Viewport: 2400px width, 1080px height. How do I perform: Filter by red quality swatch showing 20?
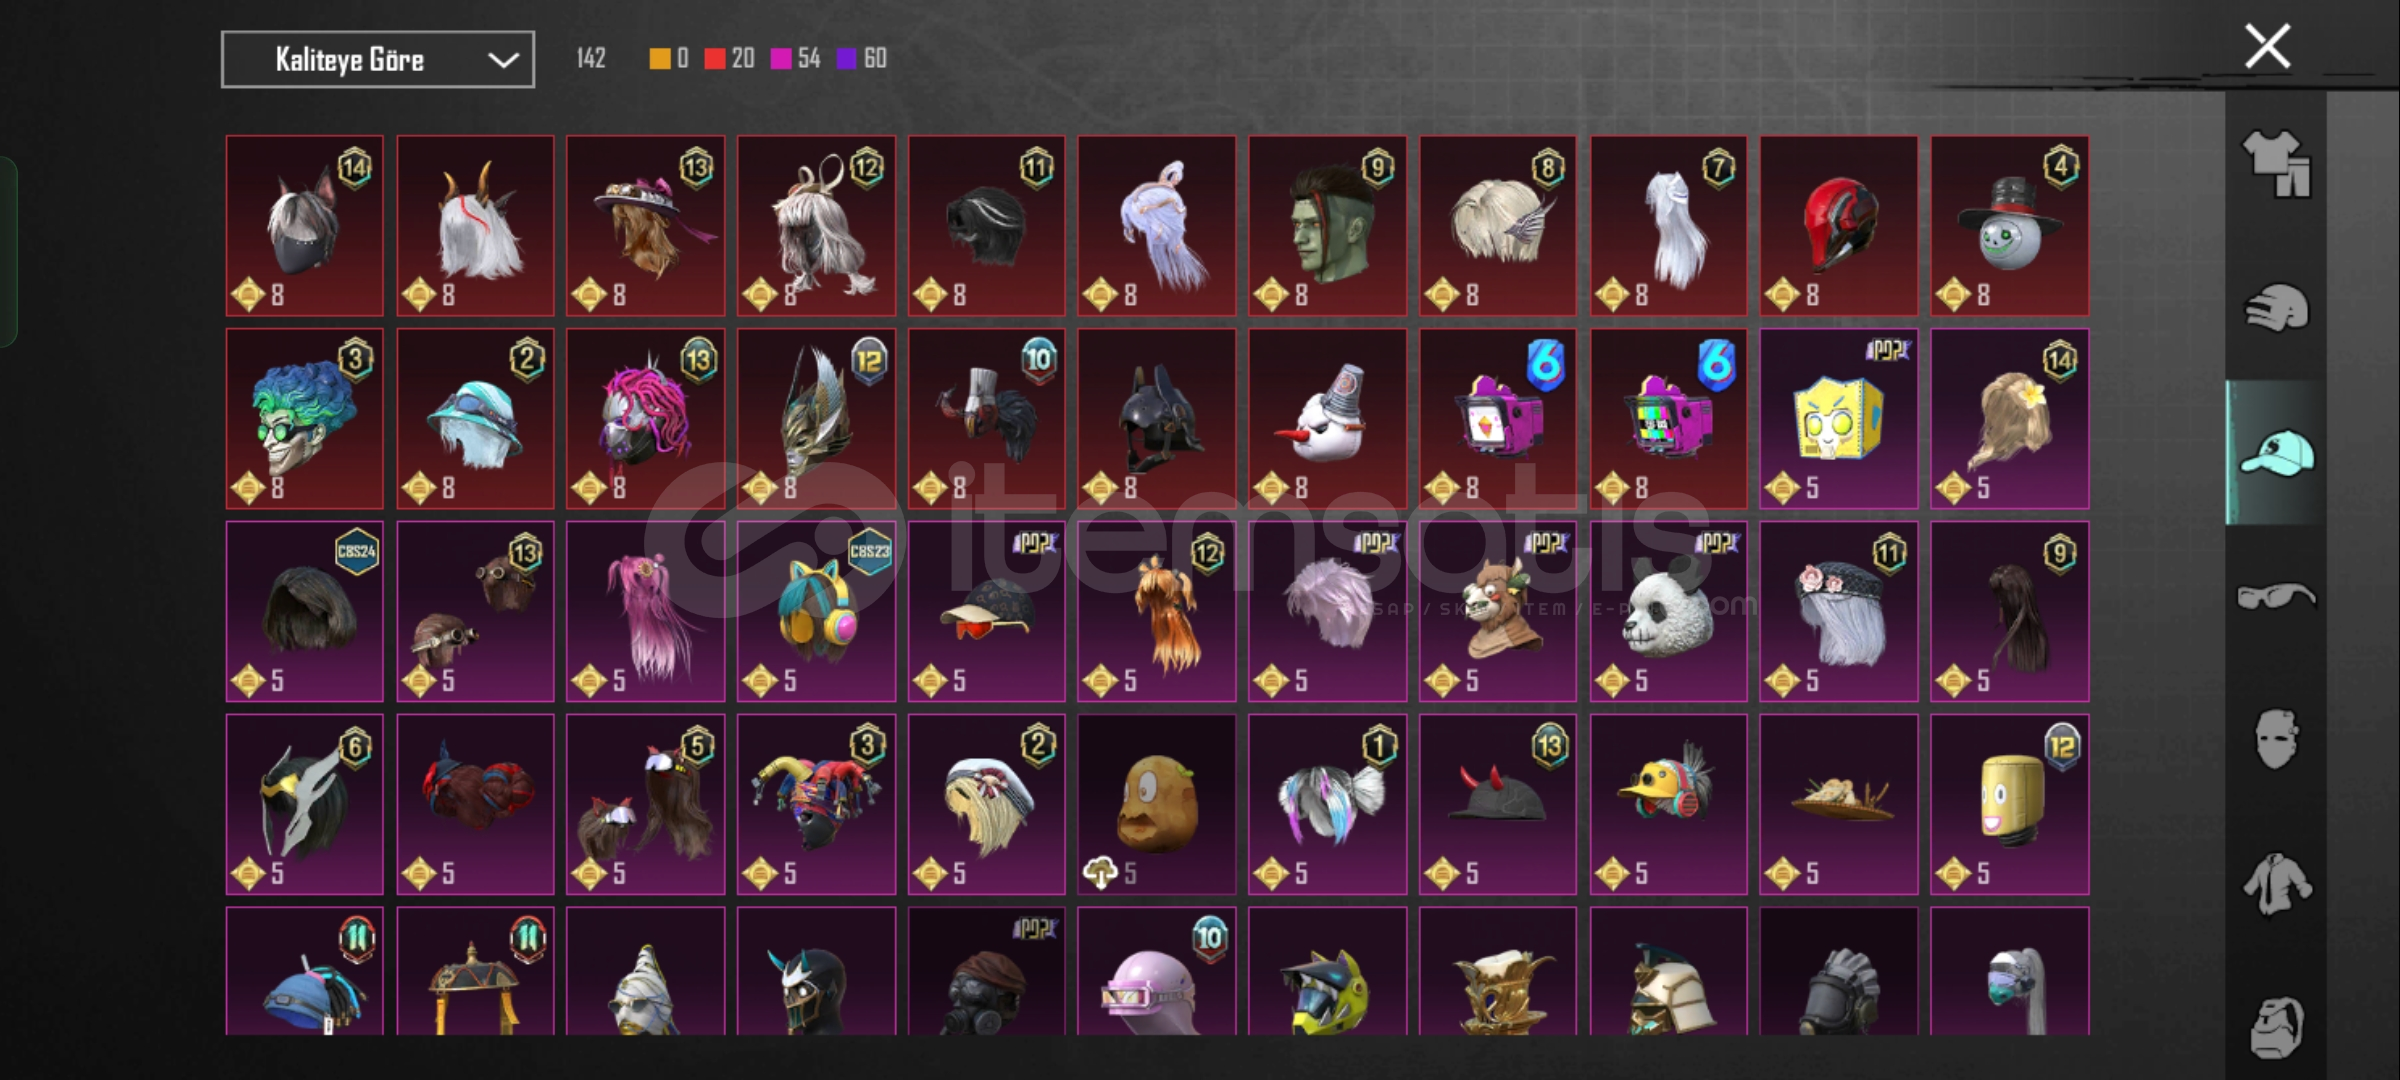pyautogui.click(x=729, y=59)
